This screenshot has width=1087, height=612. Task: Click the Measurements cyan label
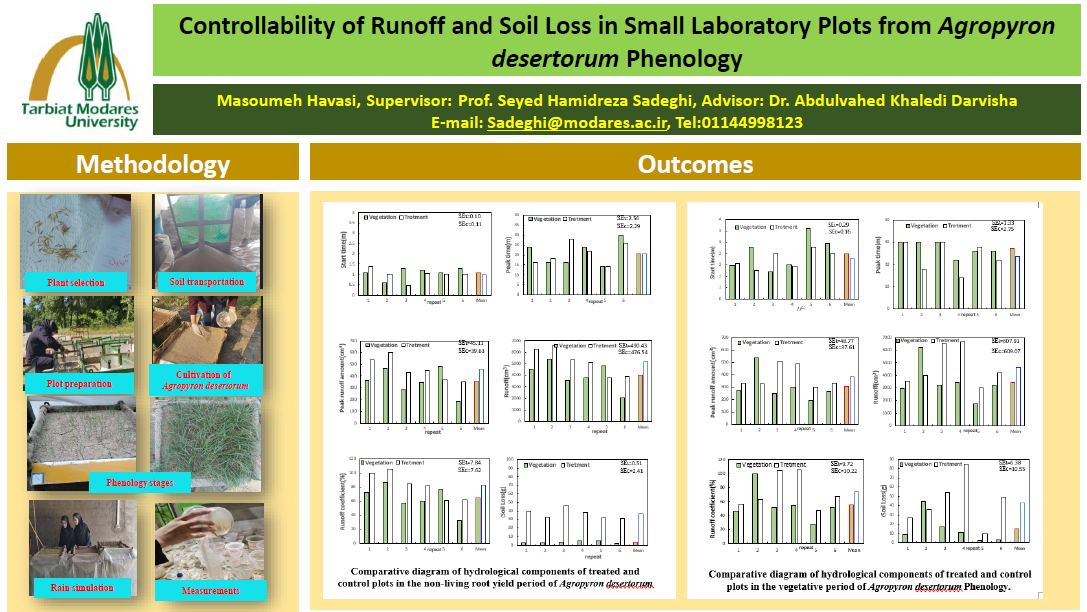(210, 590)
